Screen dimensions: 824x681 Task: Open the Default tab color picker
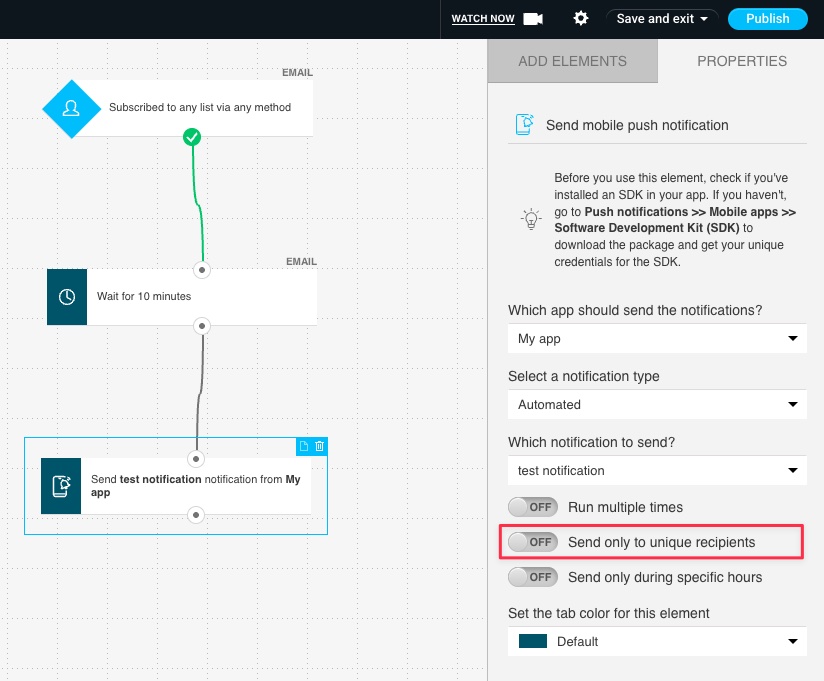[657, 641]
